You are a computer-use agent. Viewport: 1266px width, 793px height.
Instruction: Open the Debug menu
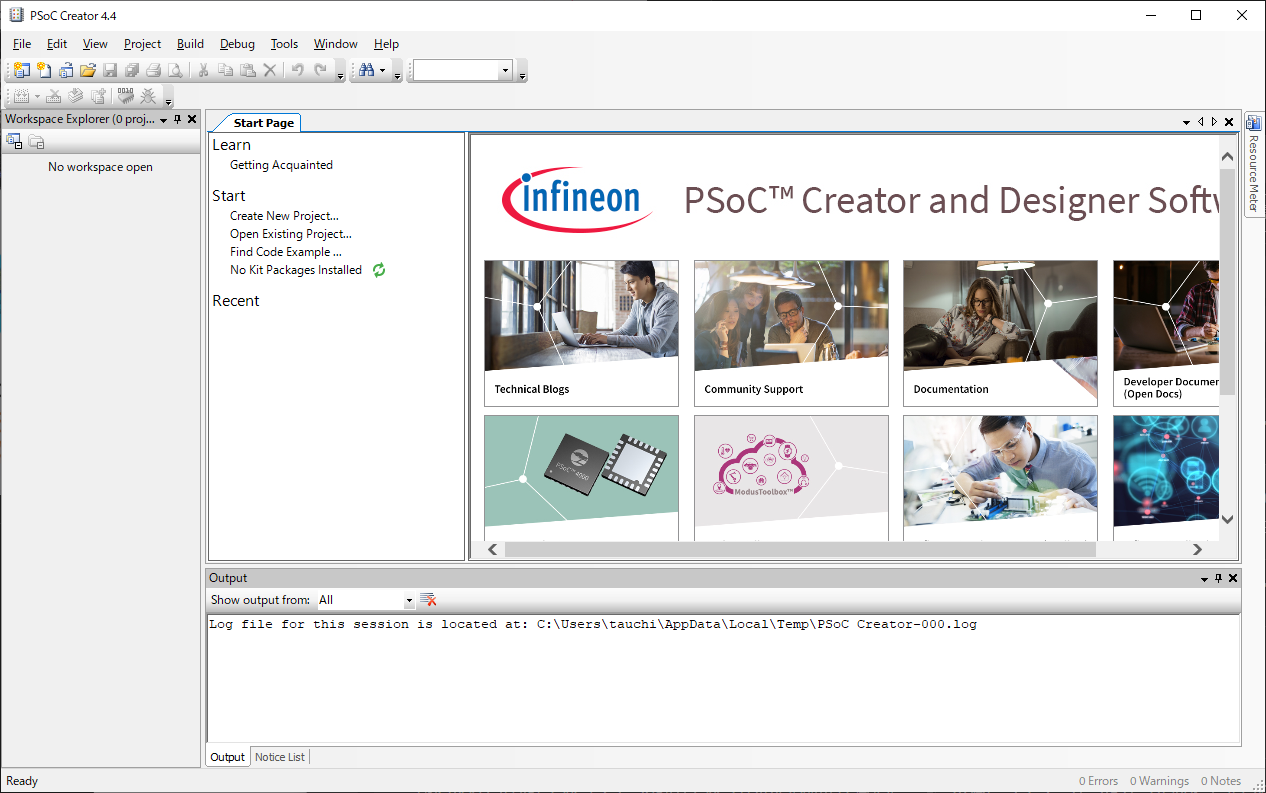(x=237, y=44)
